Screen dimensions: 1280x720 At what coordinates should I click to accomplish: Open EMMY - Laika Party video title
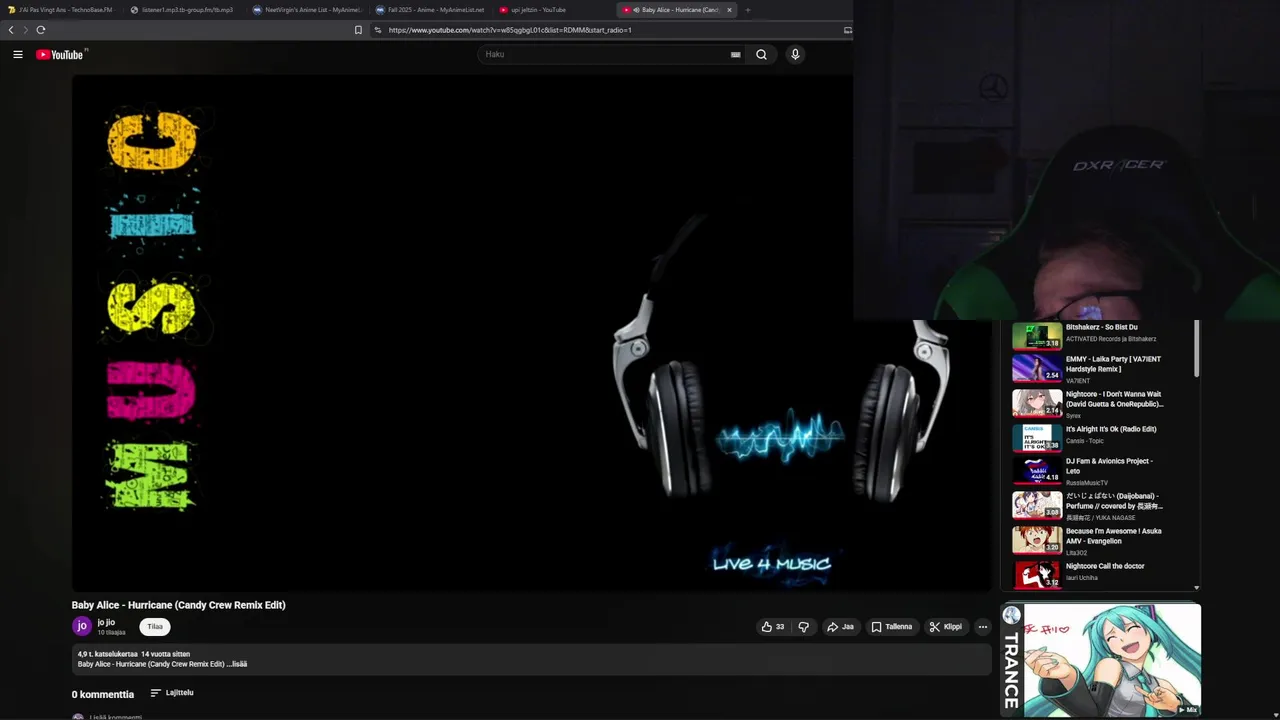click(1113, 364)
